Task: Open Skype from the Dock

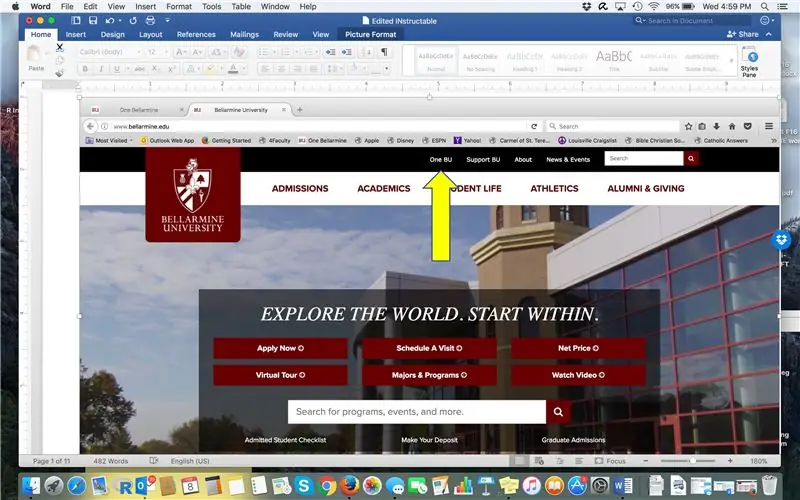Action: (x=304, y=485)
